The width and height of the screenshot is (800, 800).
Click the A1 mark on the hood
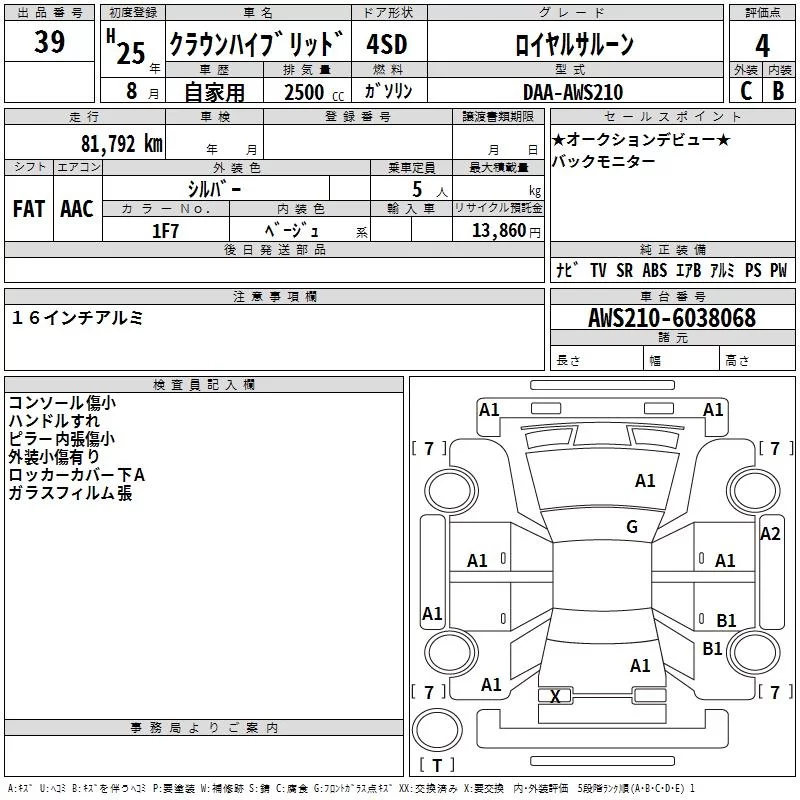645,481
